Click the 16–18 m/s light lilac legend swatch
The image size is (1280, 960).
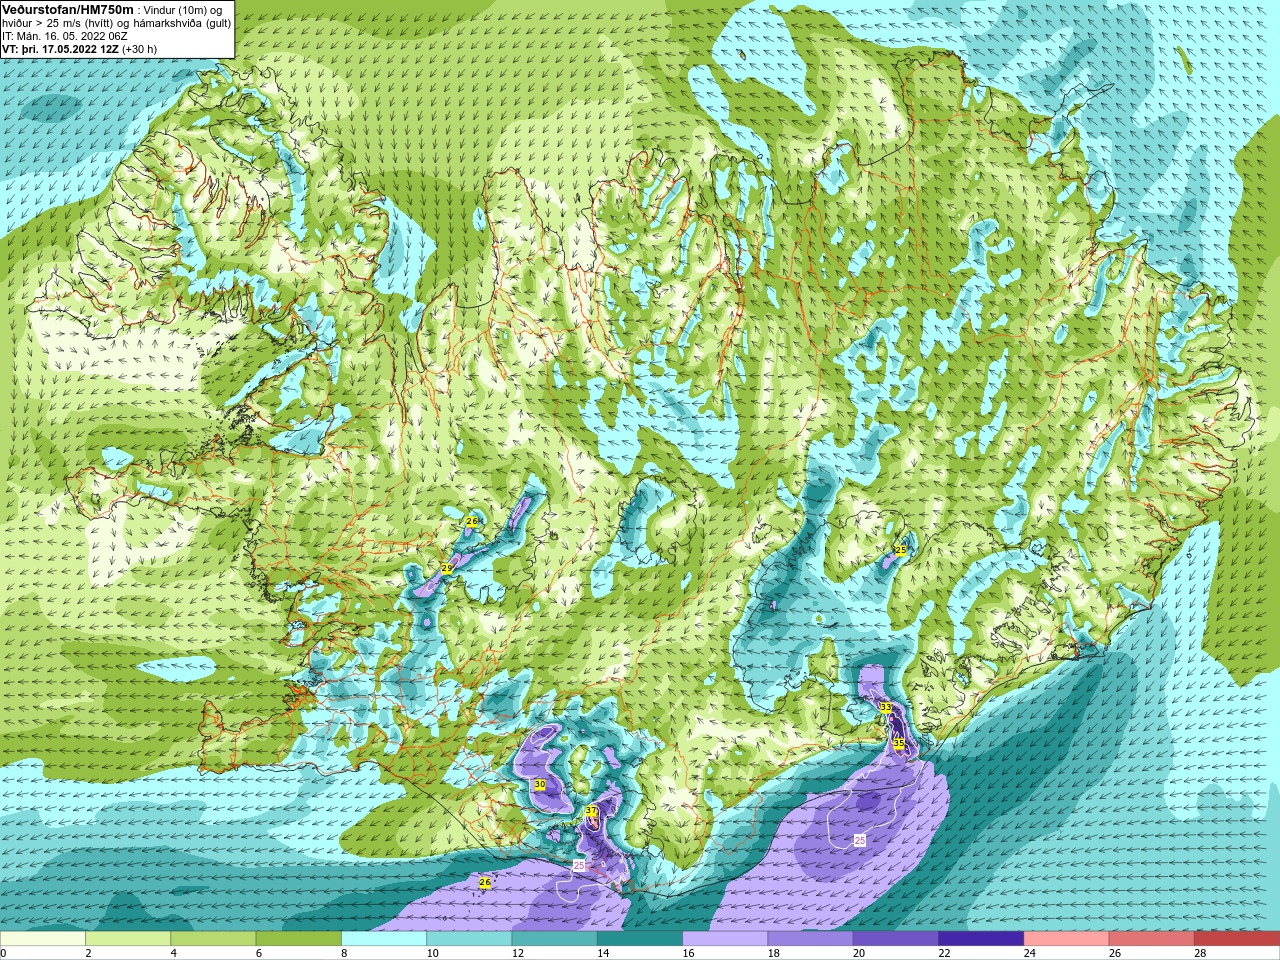tap(725, 939)
